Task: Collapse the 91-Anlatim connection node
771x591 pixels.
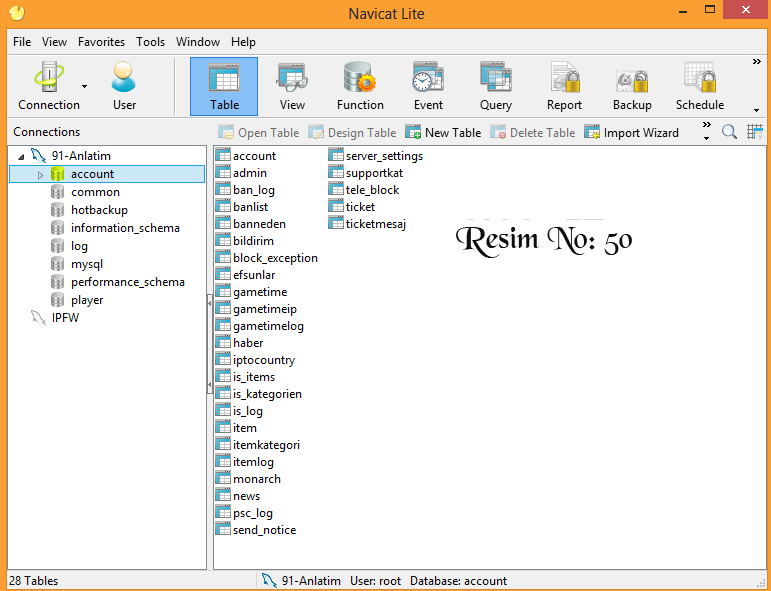Action: click(21, 156)
